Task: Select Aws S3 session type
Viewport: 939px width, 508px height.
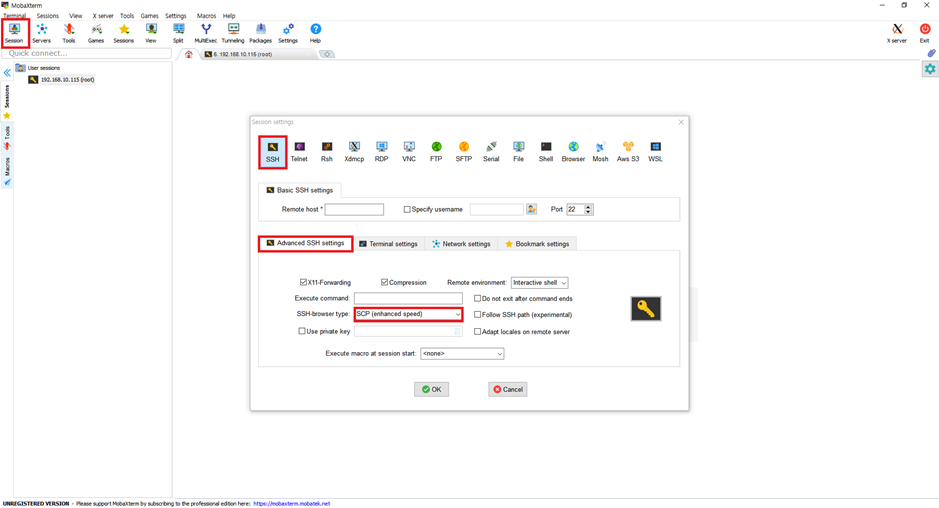Action: [x=628, y=152]
